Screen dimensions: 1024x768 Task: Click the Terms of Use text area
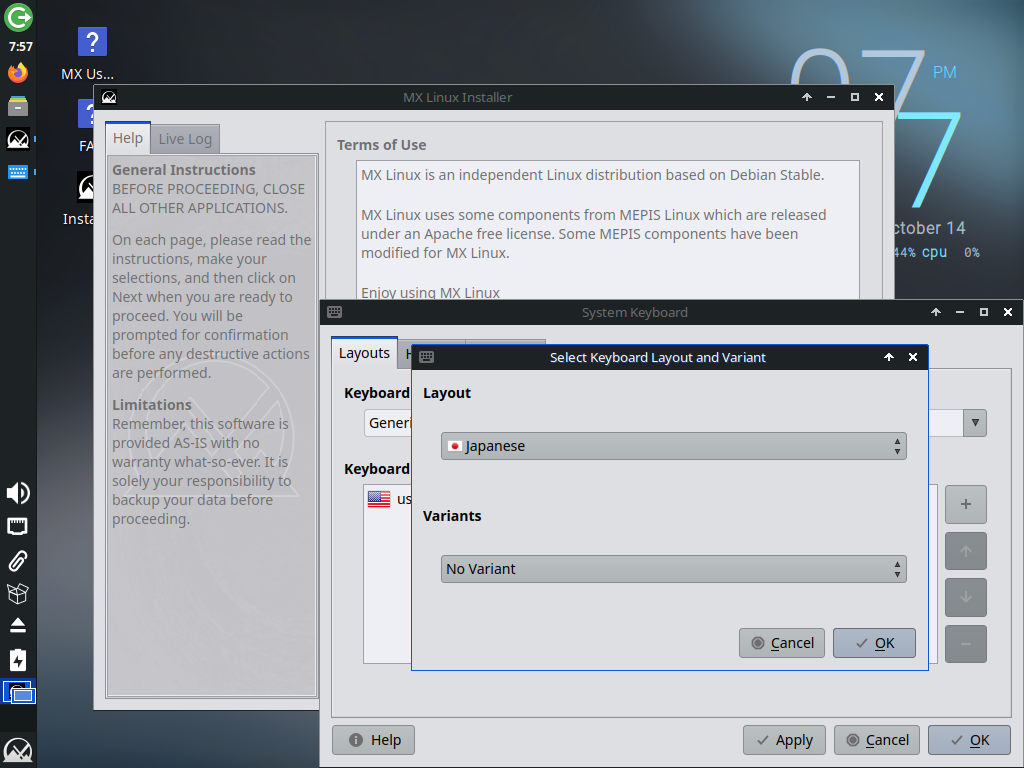pyautogui.click(x=607, y=230)
